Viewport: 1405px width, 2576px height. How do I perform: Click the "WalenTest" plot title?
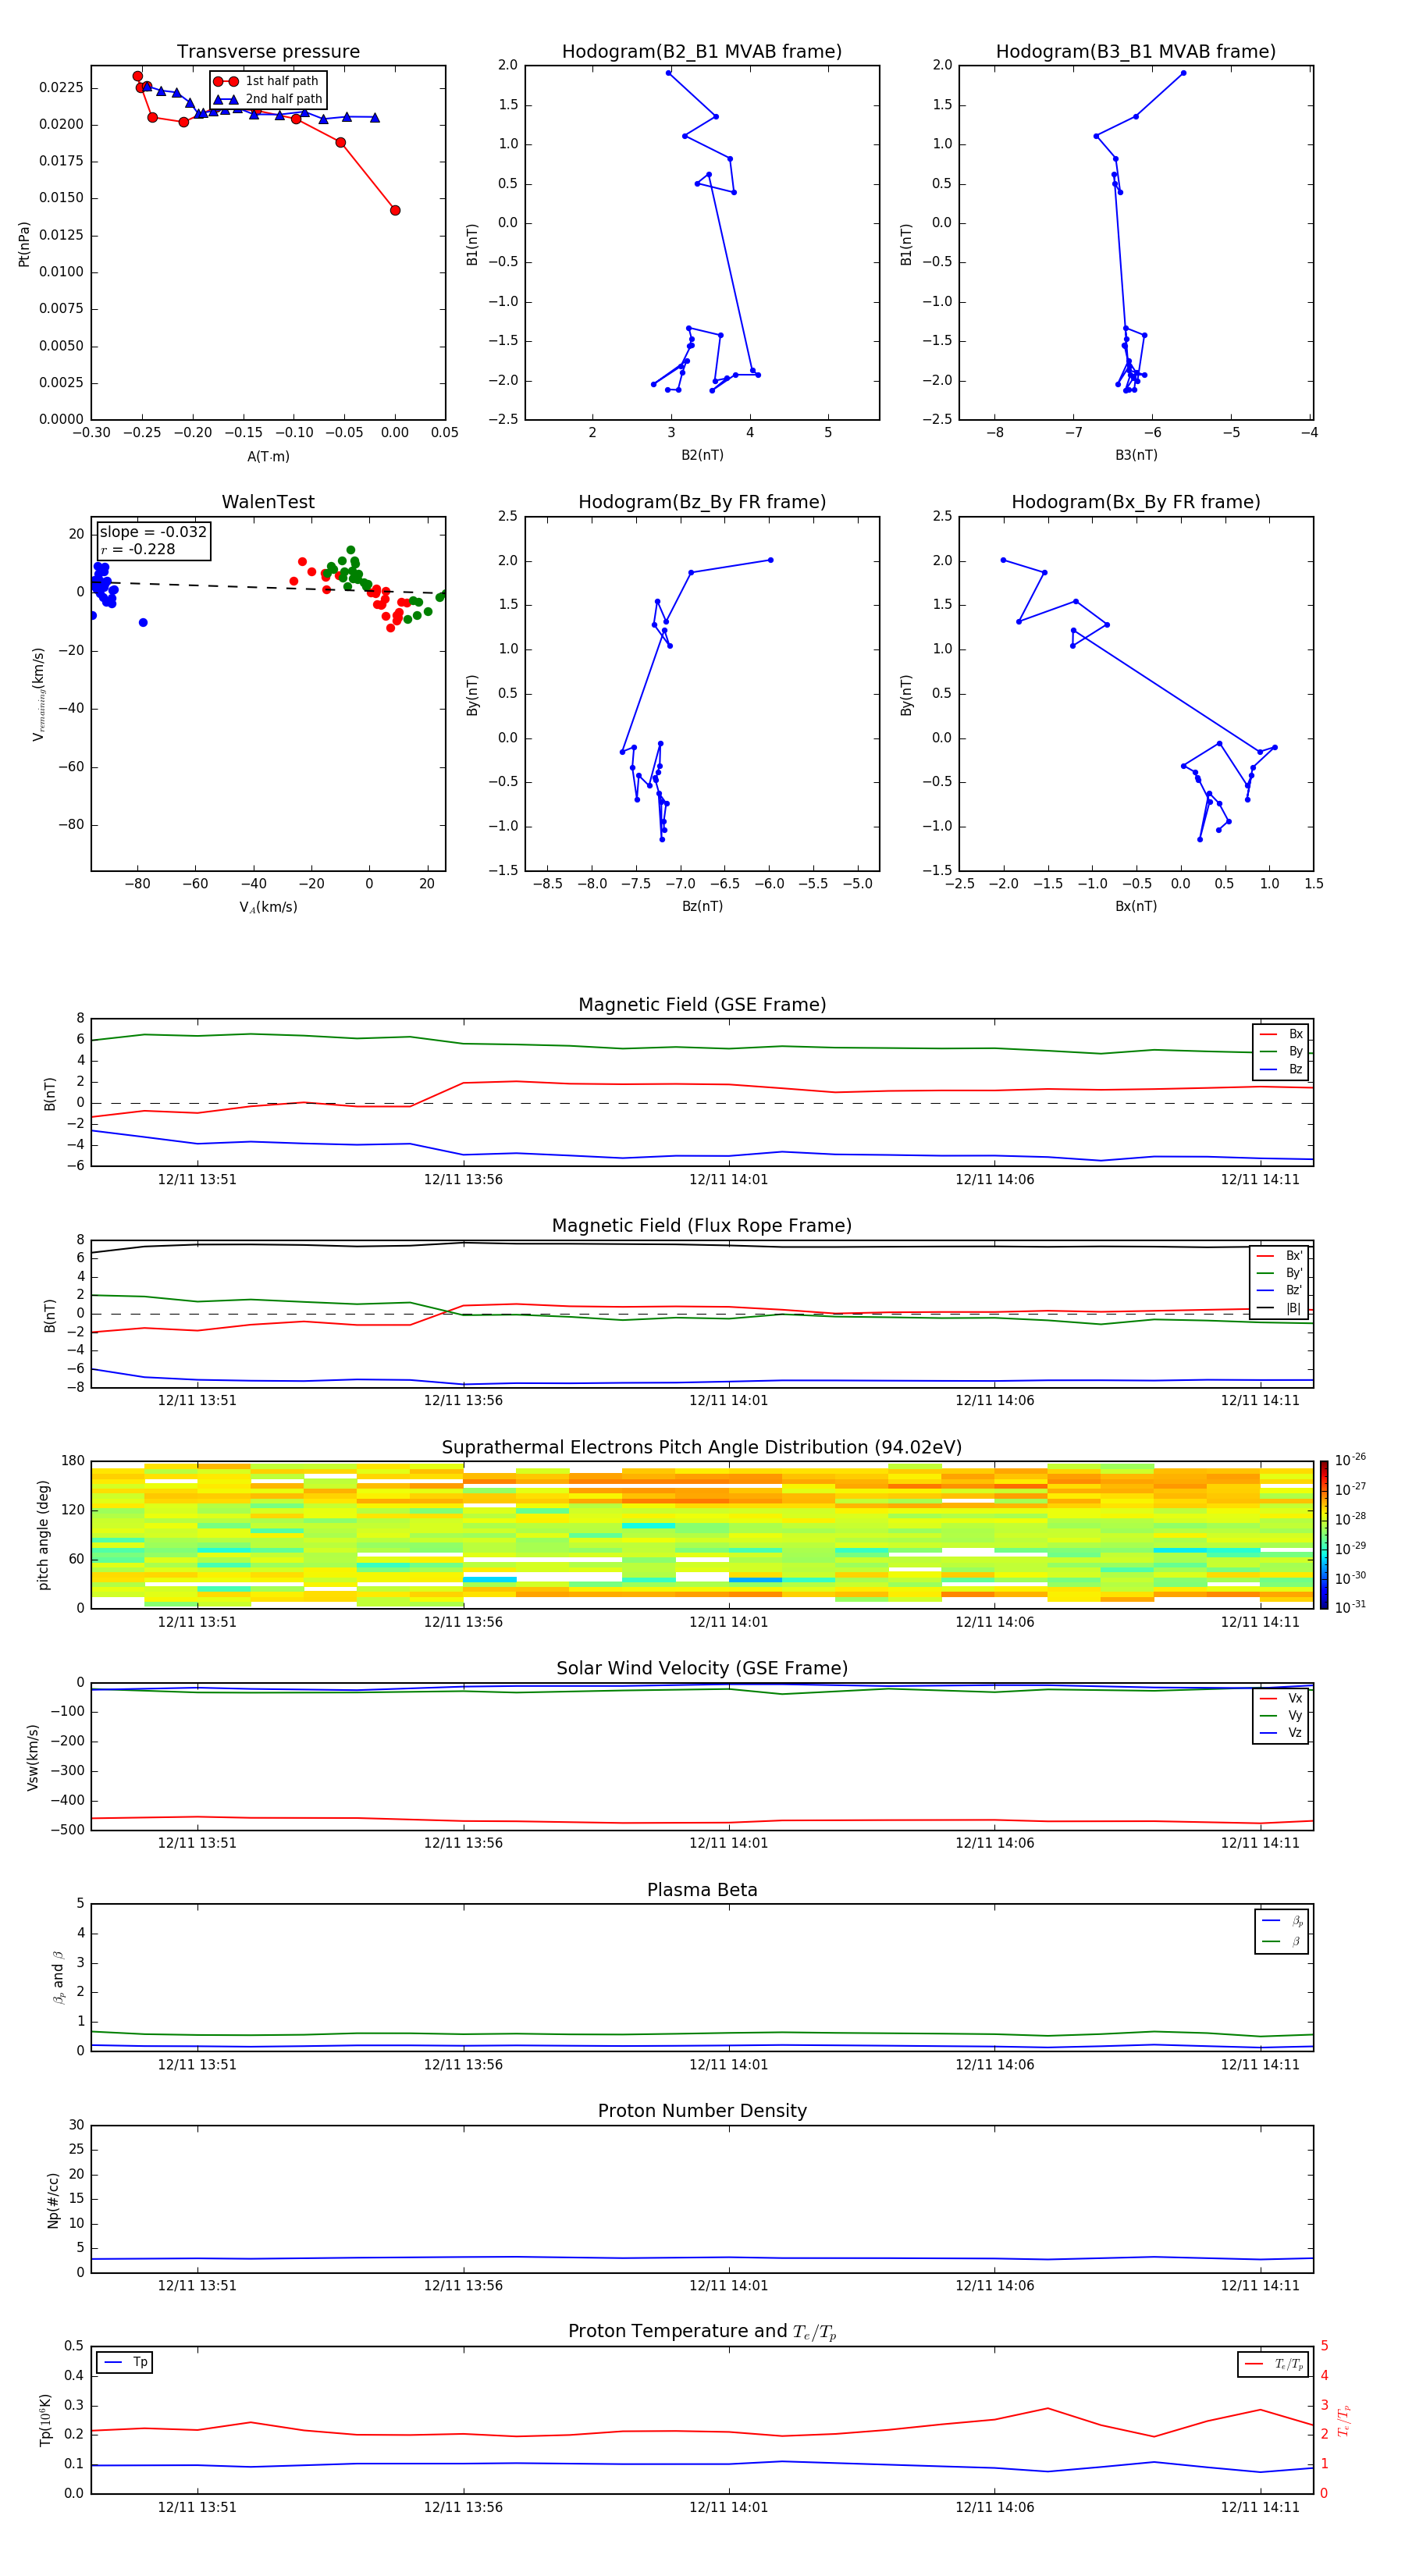click(268, 502)
